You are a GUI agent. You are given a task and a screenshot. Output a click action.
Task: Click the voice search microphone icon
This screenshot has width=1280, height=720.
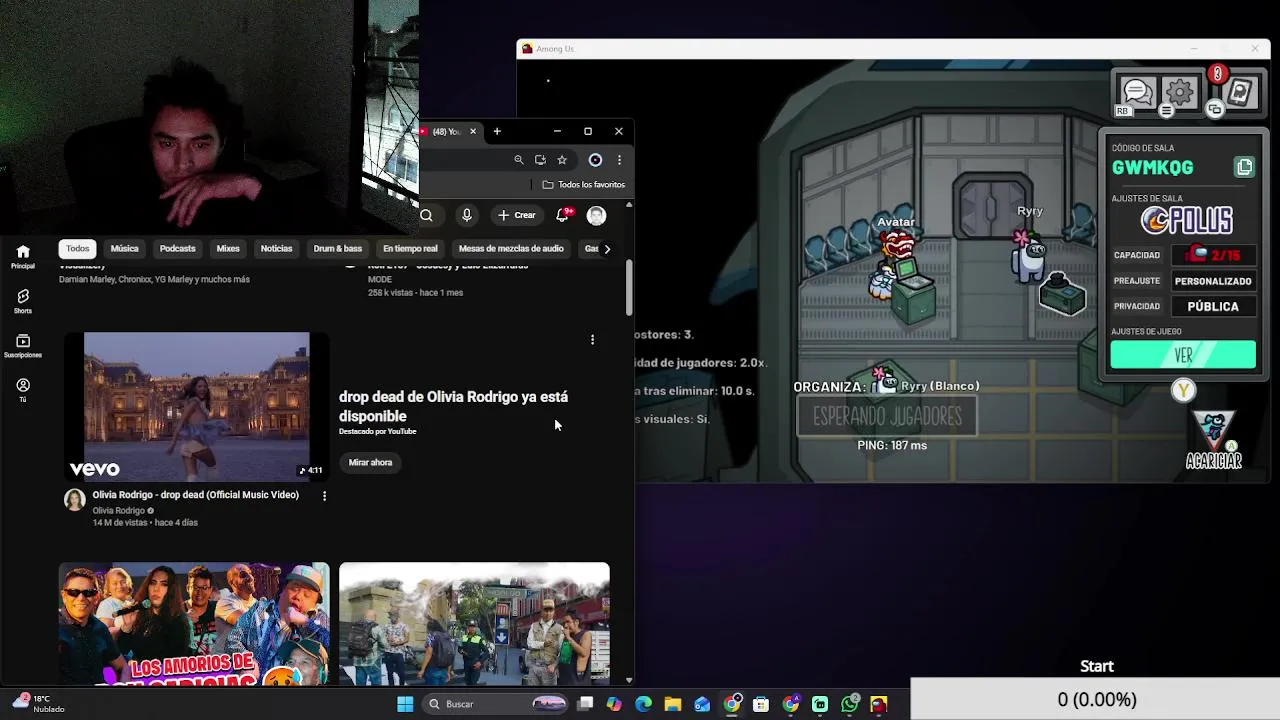click(x=466, y=215)
